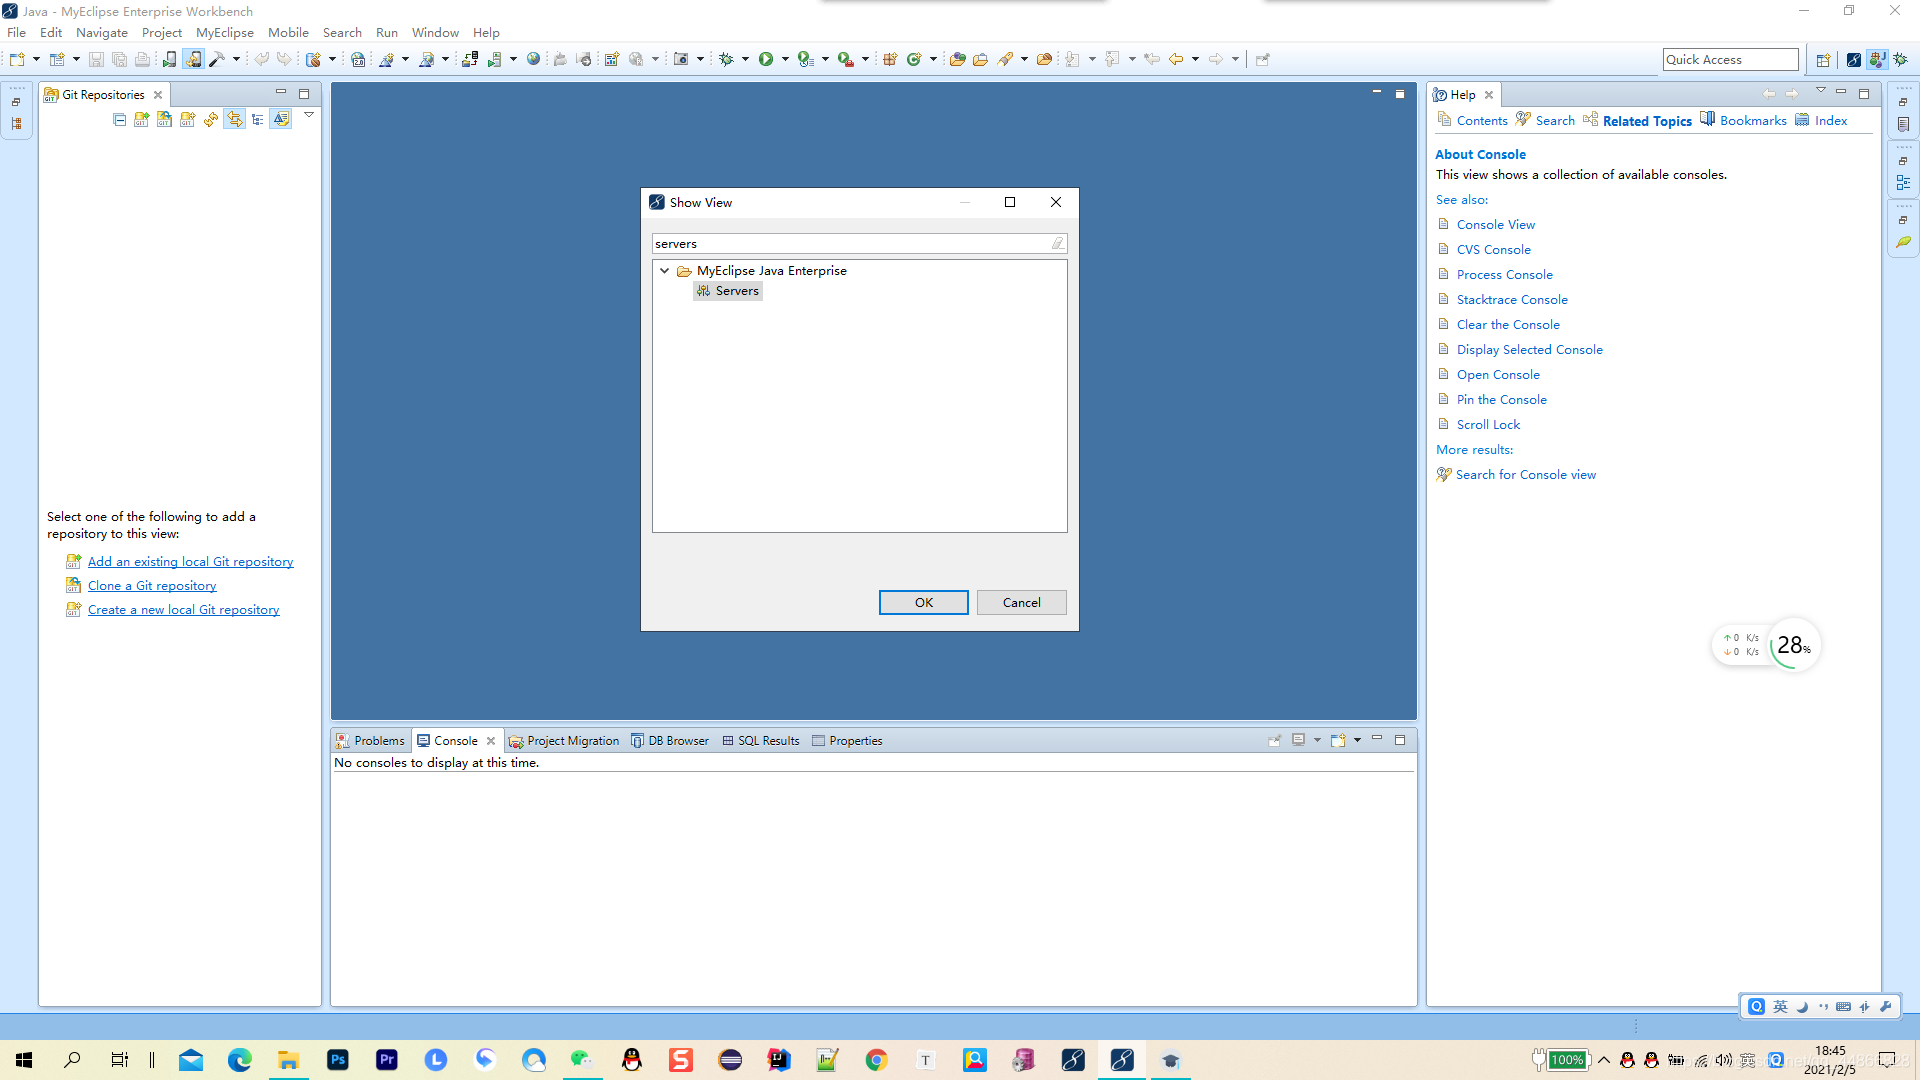Click Clone Git repository toolbar icon
The width and height of the screenshot is (1920, 1080).
[164, 119]
